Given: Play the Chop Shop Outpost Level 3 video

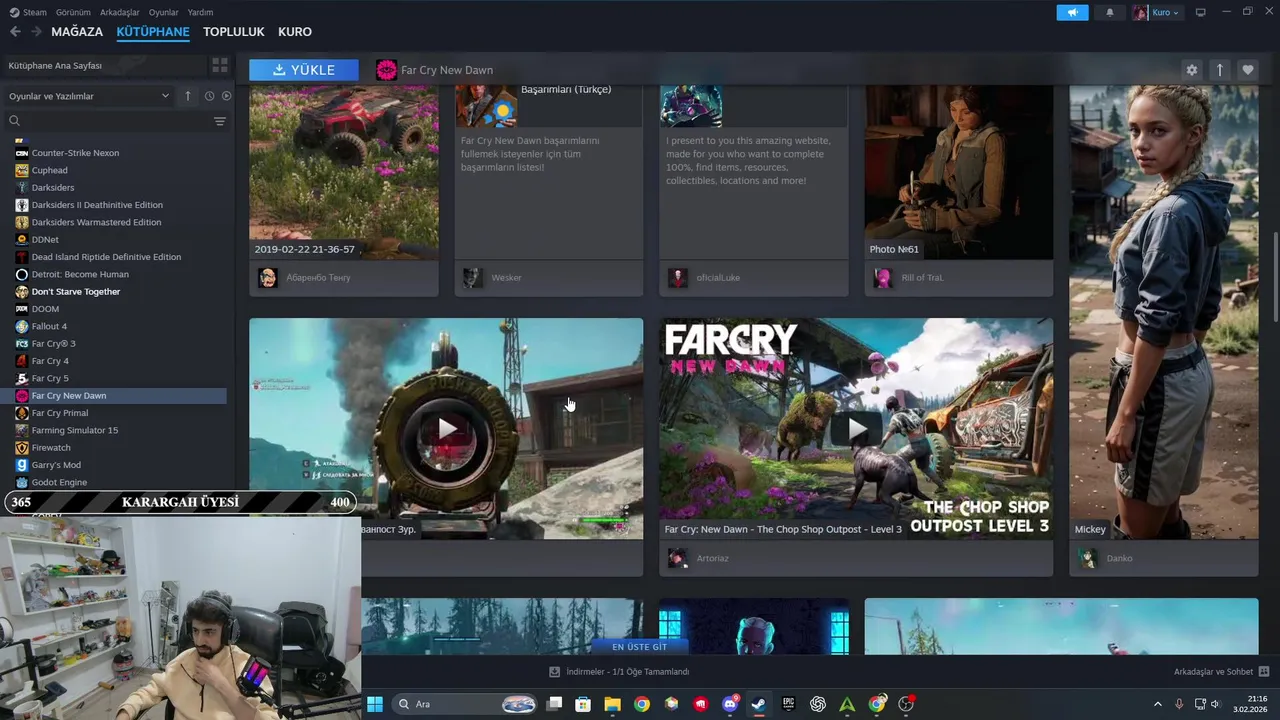Looking at the screenshot, I should pyautogui.click(x=856, y=429).
